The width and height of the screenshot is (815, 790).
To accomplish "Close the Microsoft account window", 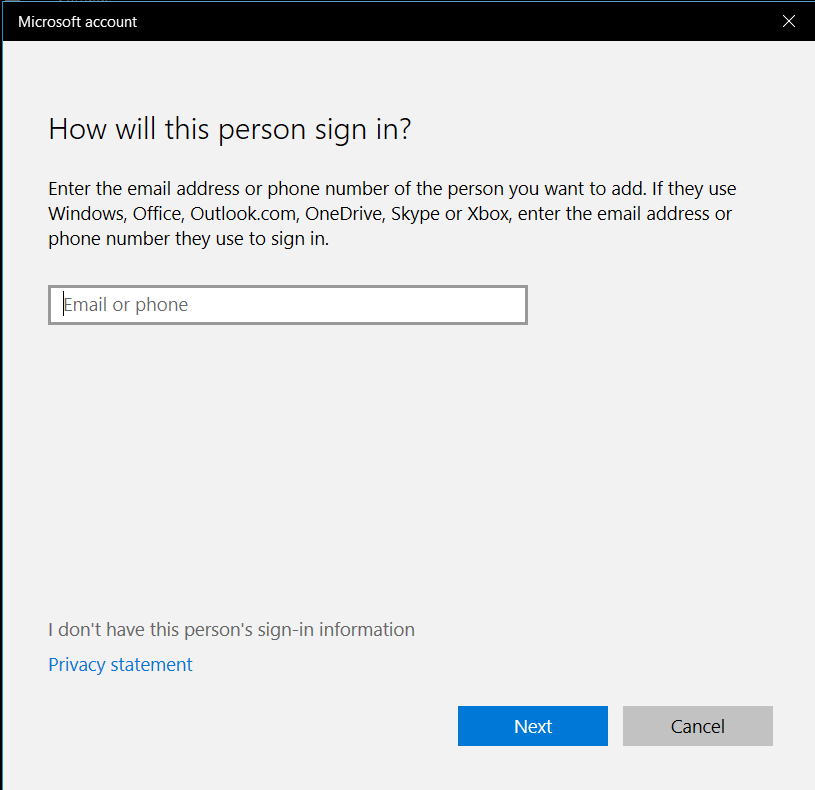I will pyautogui.click(x=788, y=21).
